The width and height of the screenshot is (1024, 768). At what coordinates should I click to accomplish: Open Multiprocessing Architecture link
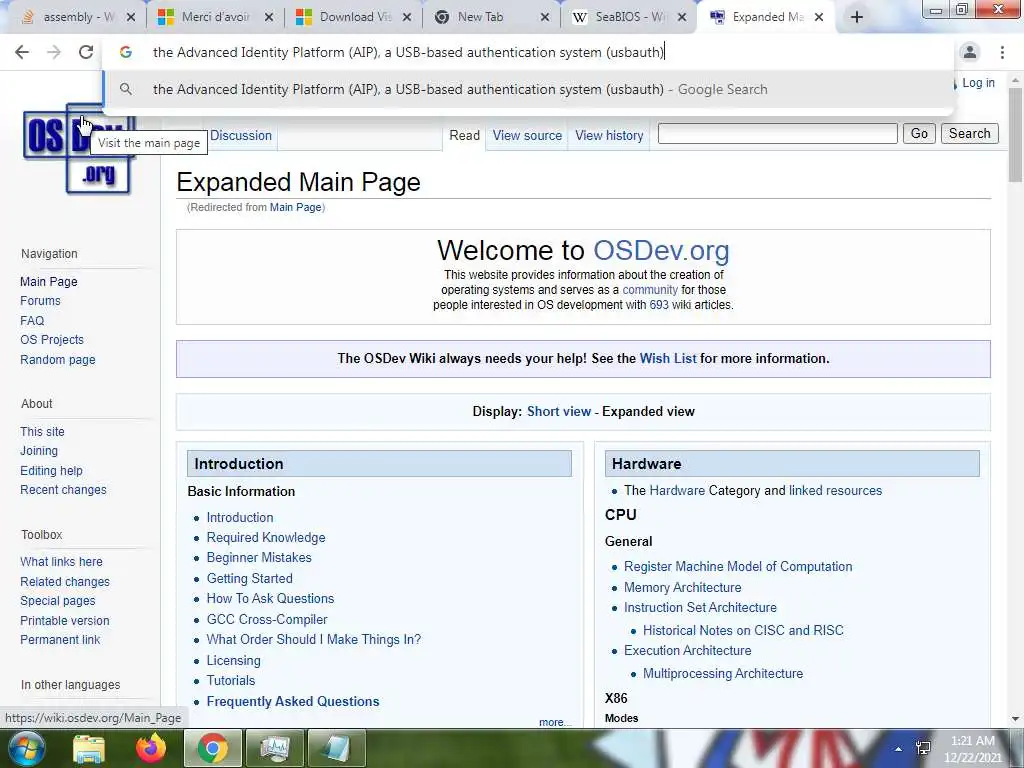point(723,673)
